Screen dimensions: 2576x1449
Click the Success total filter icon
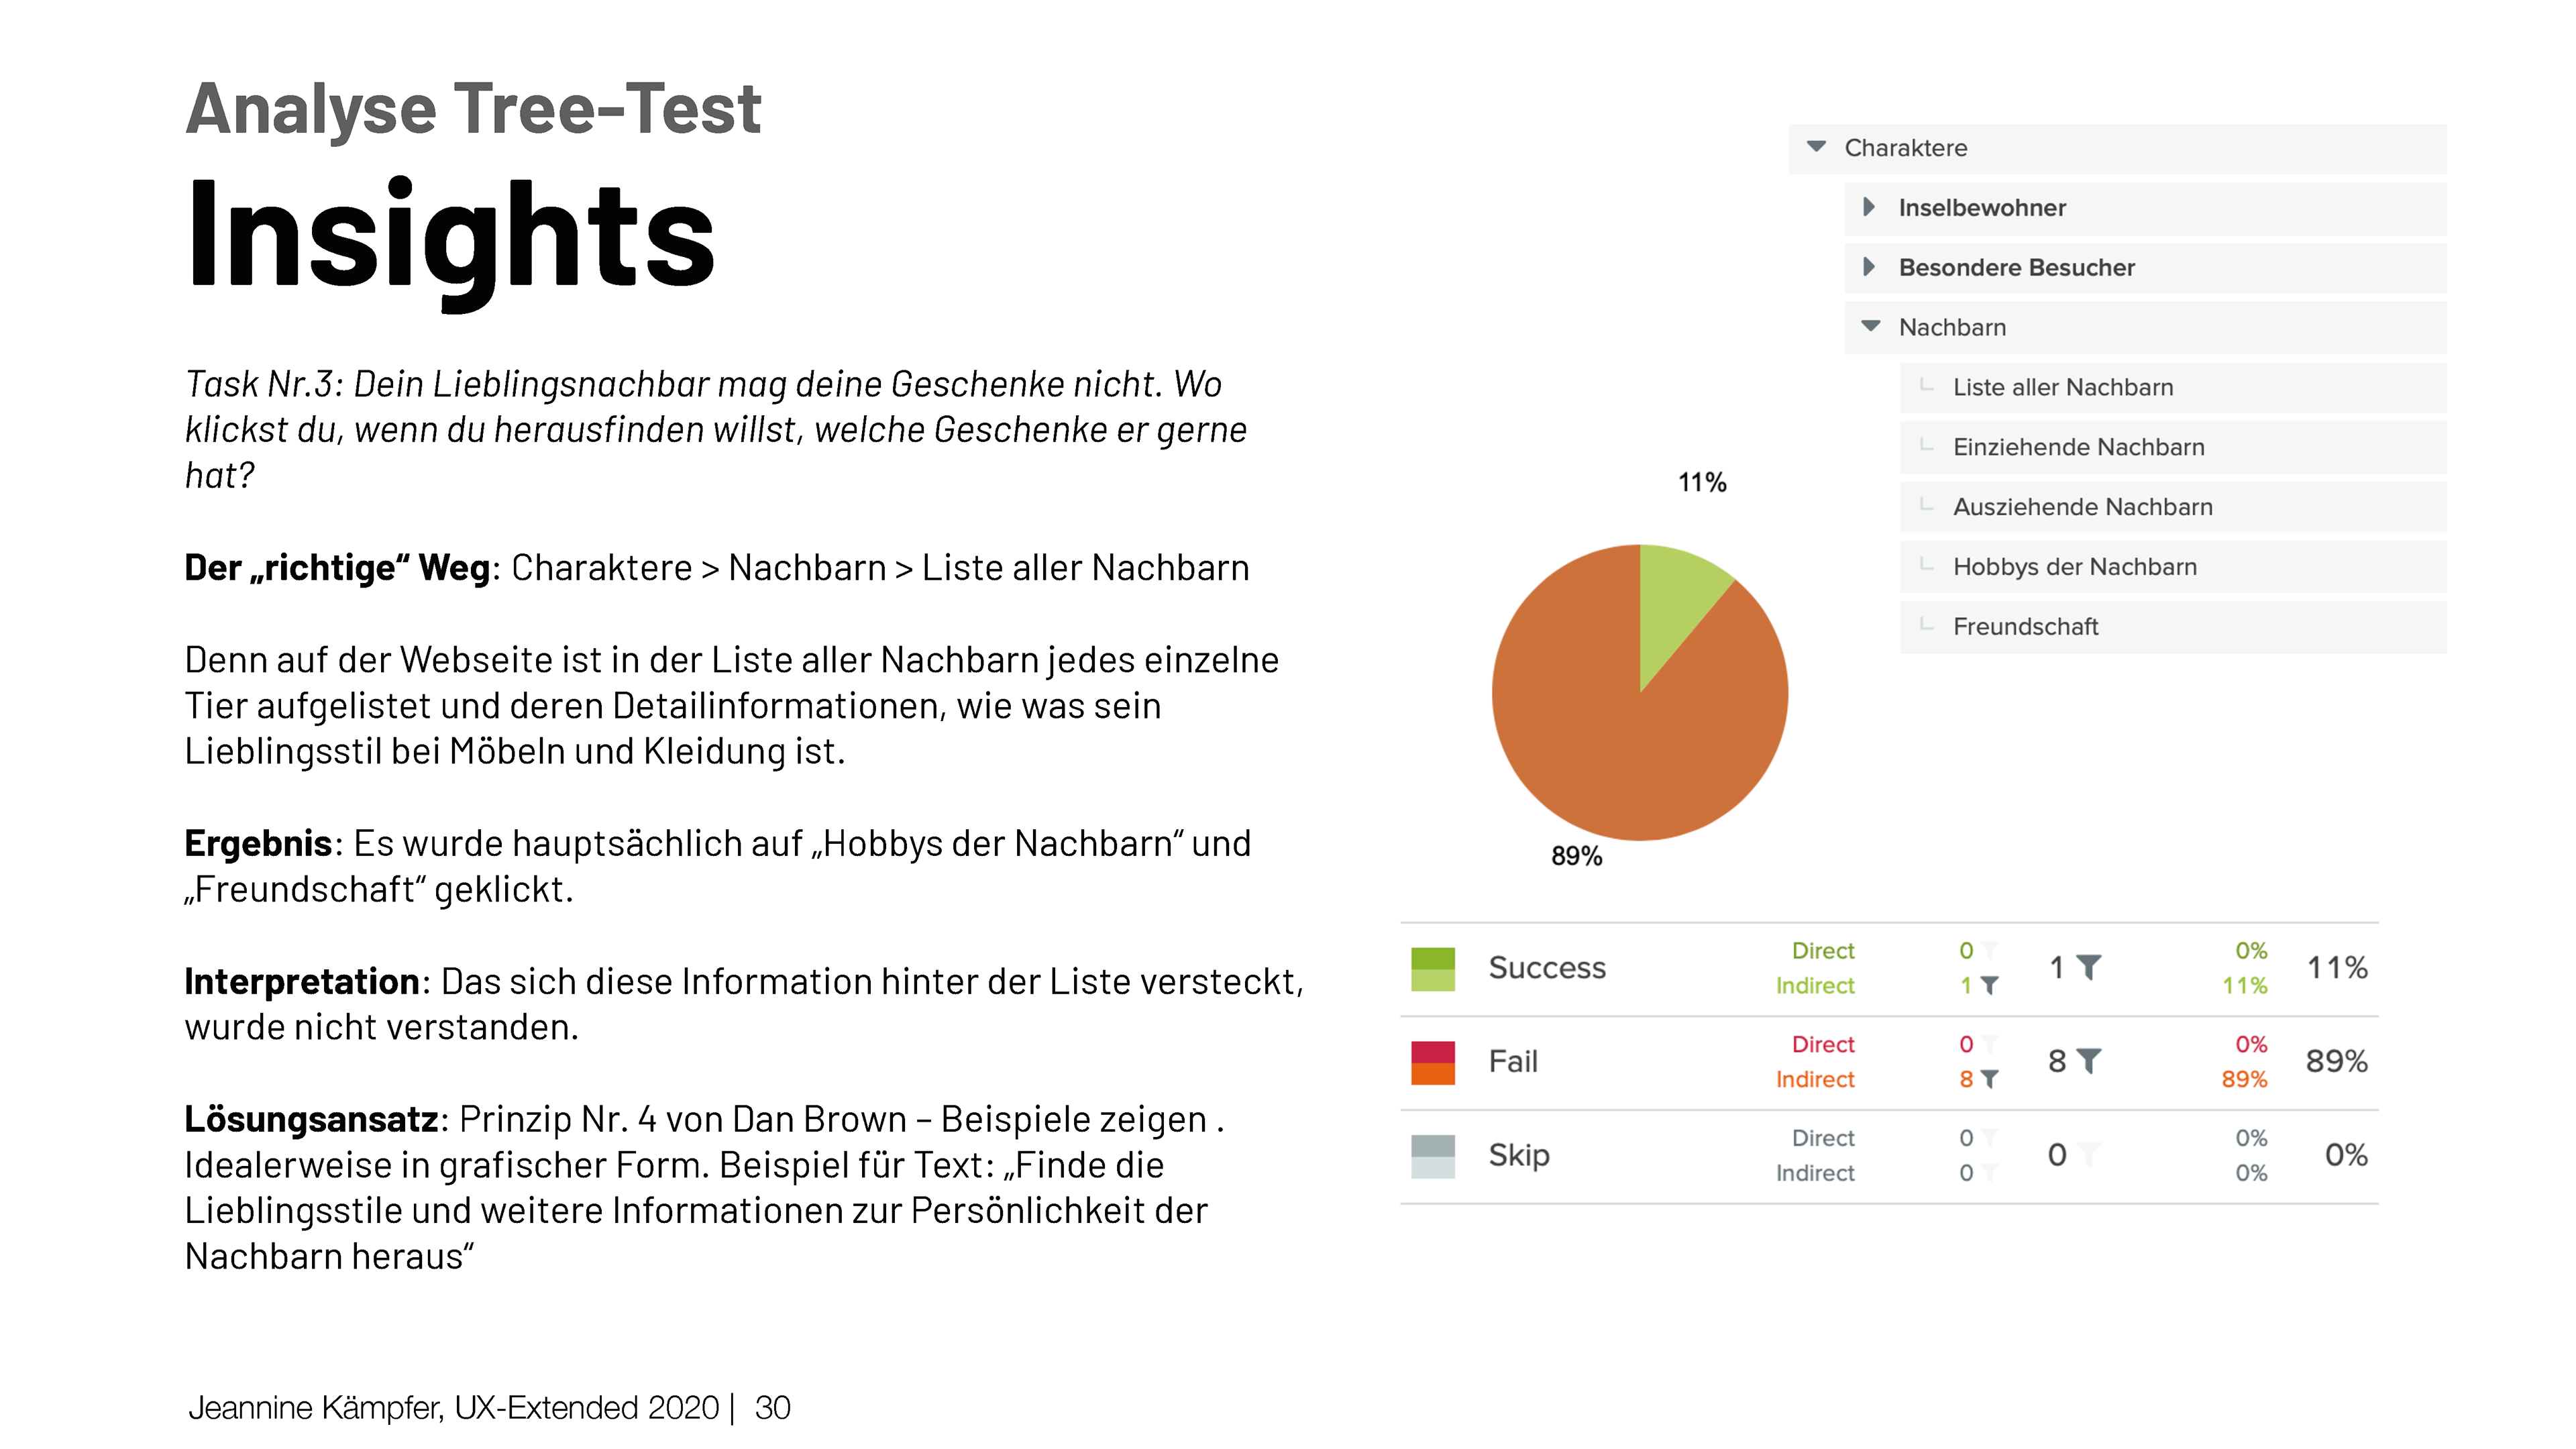pos(2089,967)
